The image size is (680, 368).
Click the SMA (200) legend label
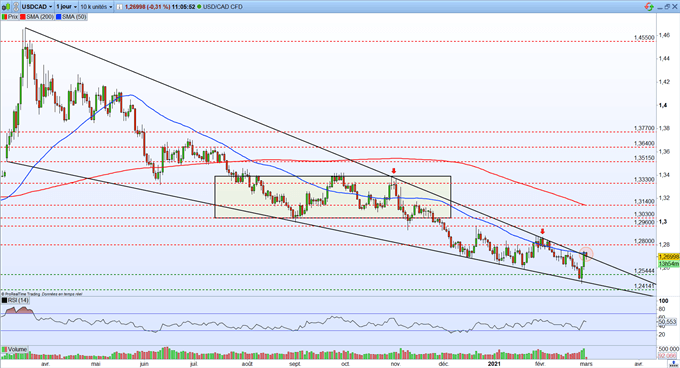(40, 17)
